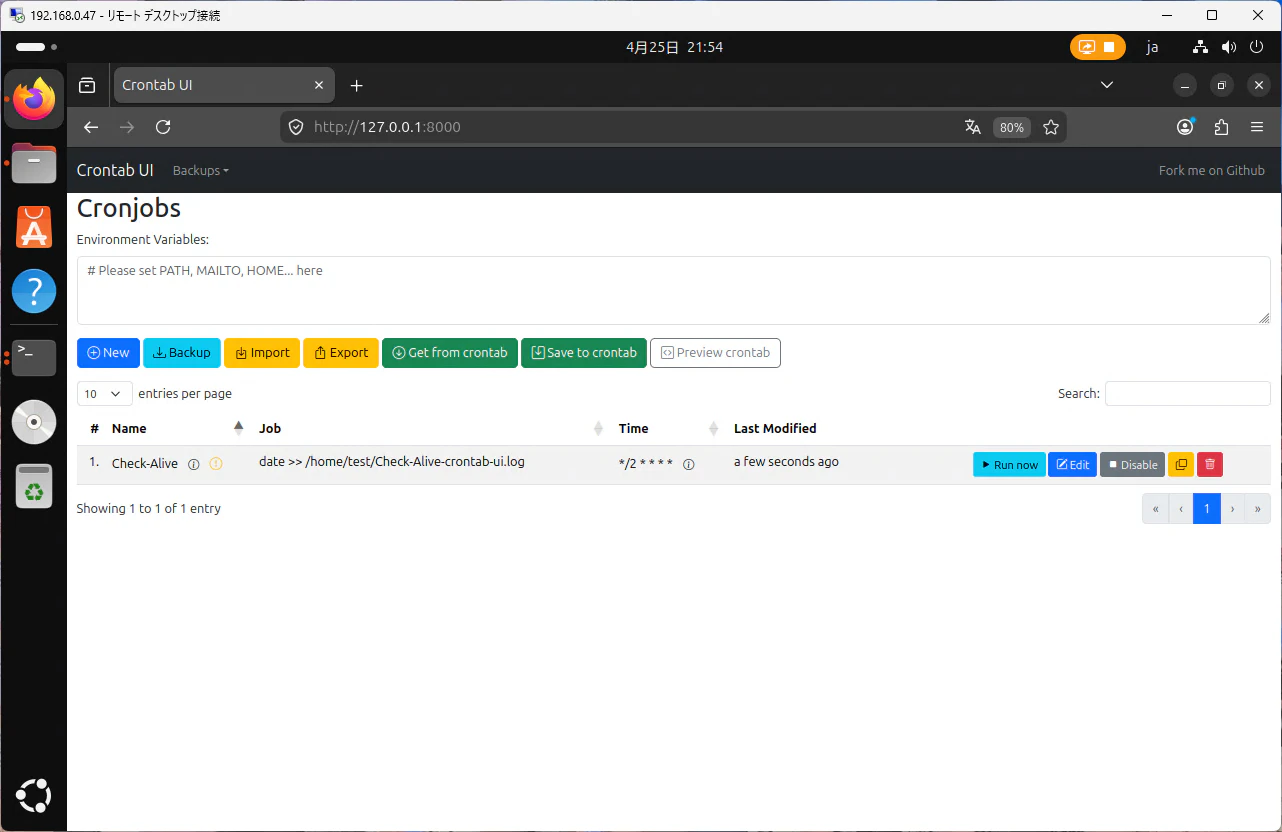Click the orange warning icon beside Check-Alive

tap(216, 464)
